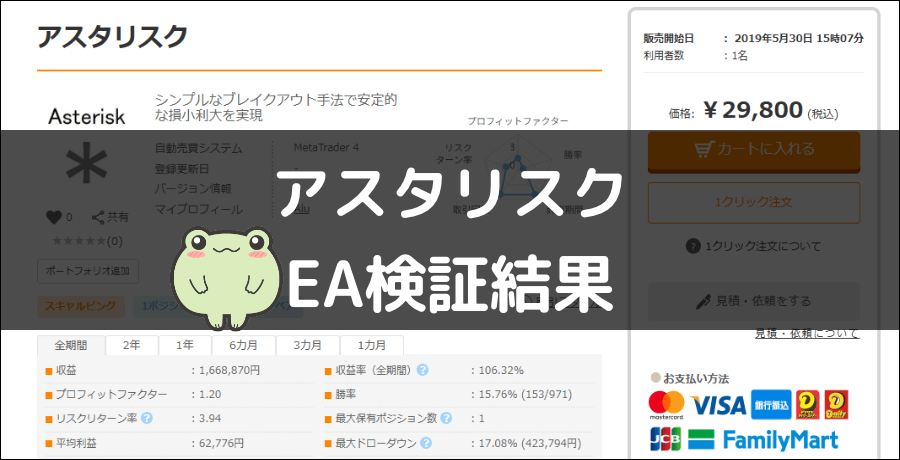Click the ポートフォリオ追加 button
The image size is (900, 460).
pyautogui.click(x=88, y=272)
